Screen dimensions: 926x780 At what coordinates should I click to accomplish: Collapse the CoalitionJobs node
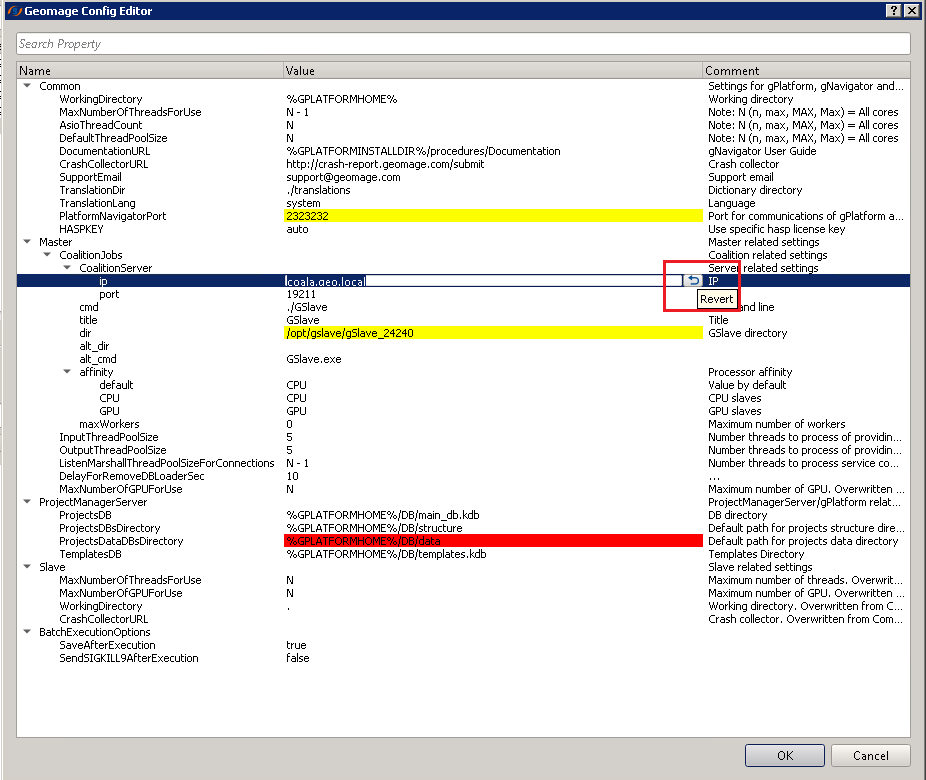pyautogui.click(x=47, y=255)
